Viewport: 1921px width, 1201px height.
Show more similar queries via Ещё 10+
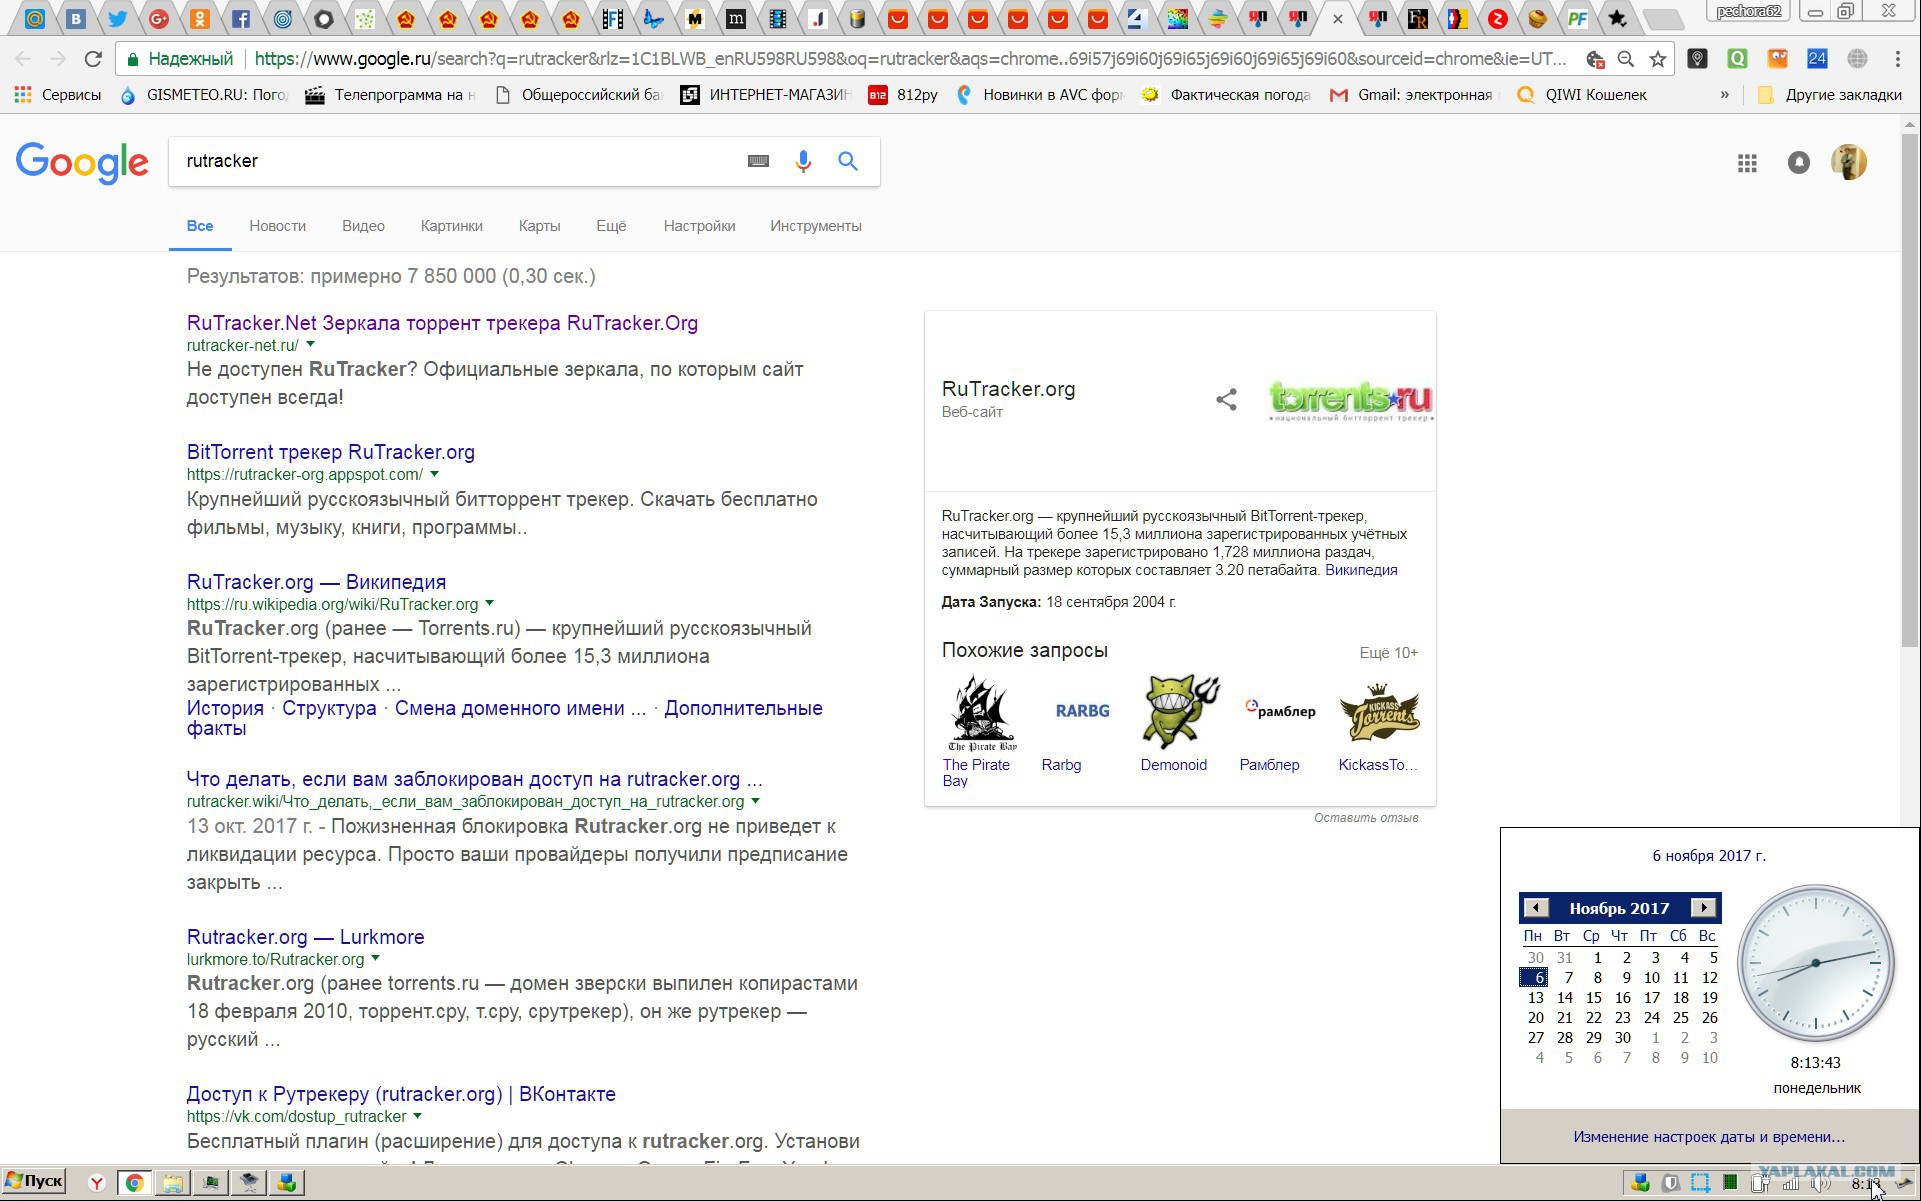coord(1388,653)
